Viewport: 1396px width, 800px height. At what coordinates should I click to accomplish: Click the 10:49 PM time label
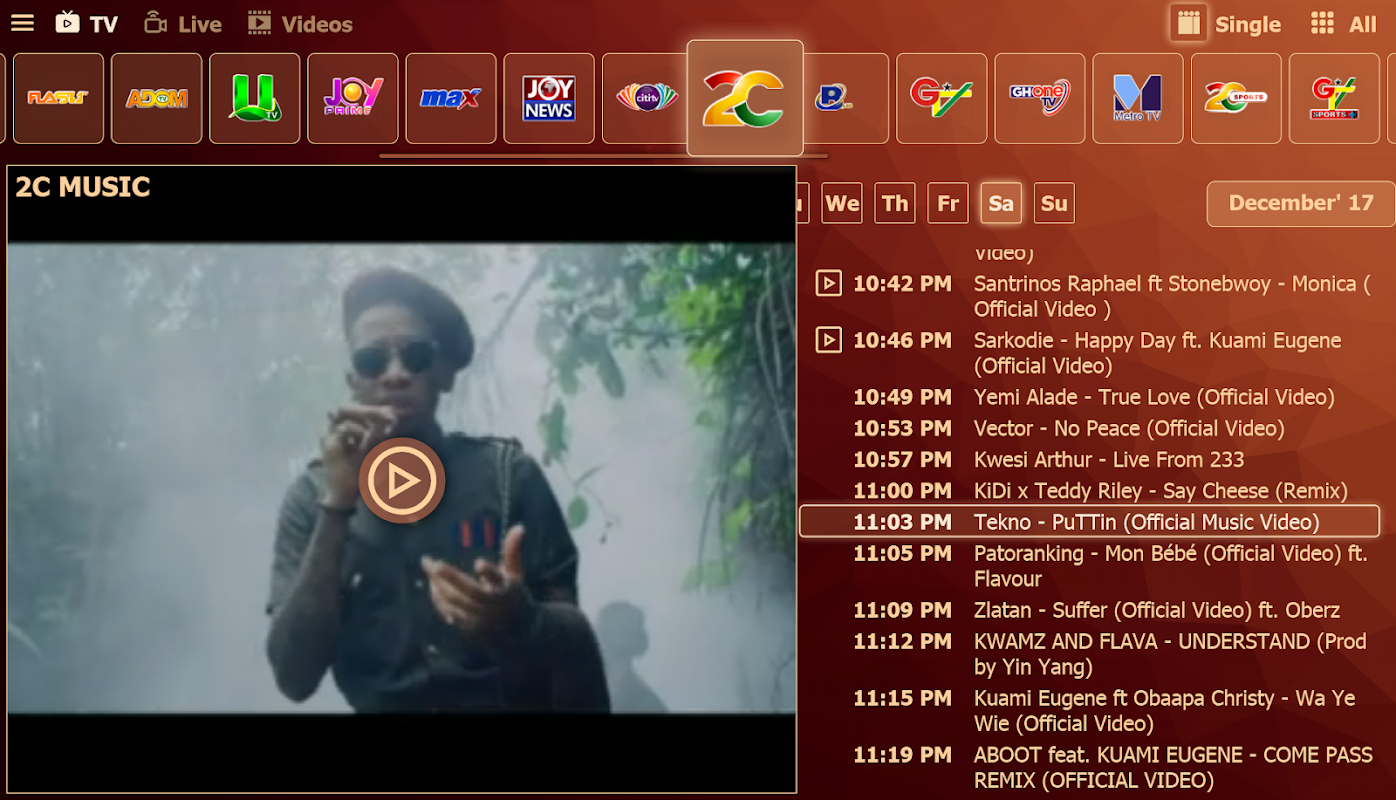coord(902,397)
